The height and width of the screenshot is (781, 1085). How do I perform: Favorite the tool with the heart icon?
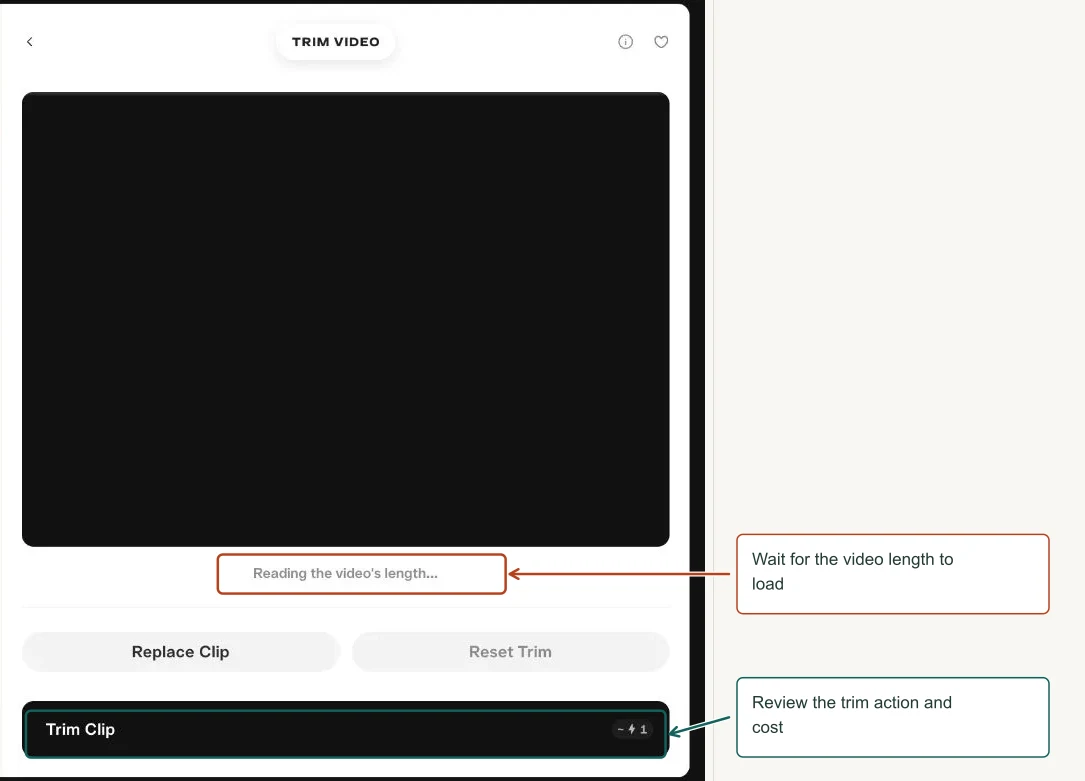pyautogui.click(x=661, y=42)
